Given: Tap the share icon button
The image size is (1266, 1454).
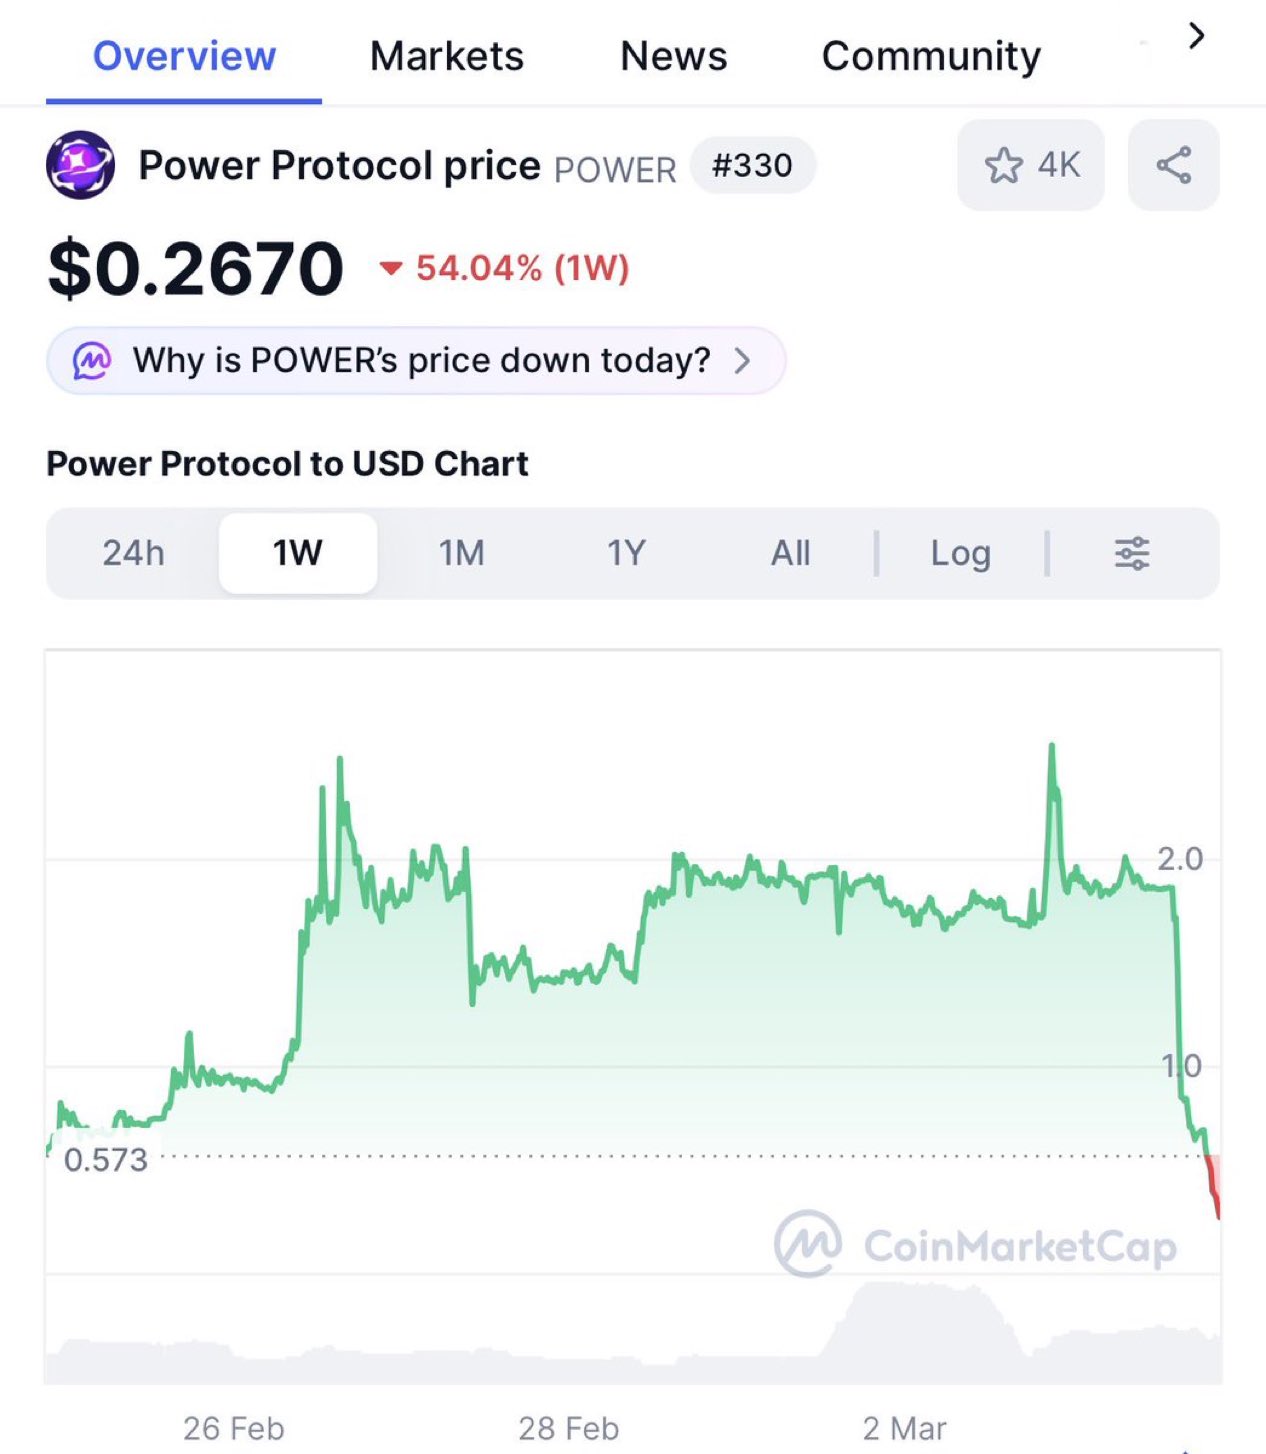Looking at the screenshot, I should pyautogui.click(x=1173, y=165).
